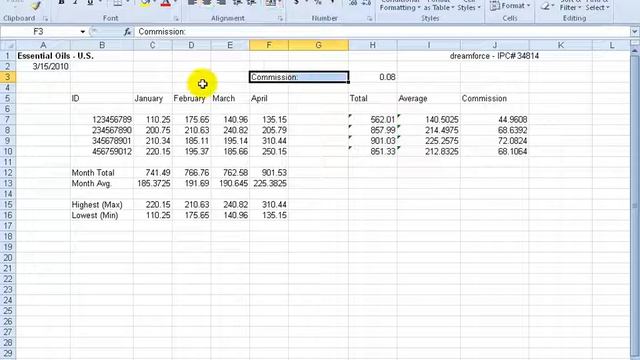This screenshot has width=640, height=360.
Task: Open the Number group dialog launcher
Action: [x=369, y=18]
